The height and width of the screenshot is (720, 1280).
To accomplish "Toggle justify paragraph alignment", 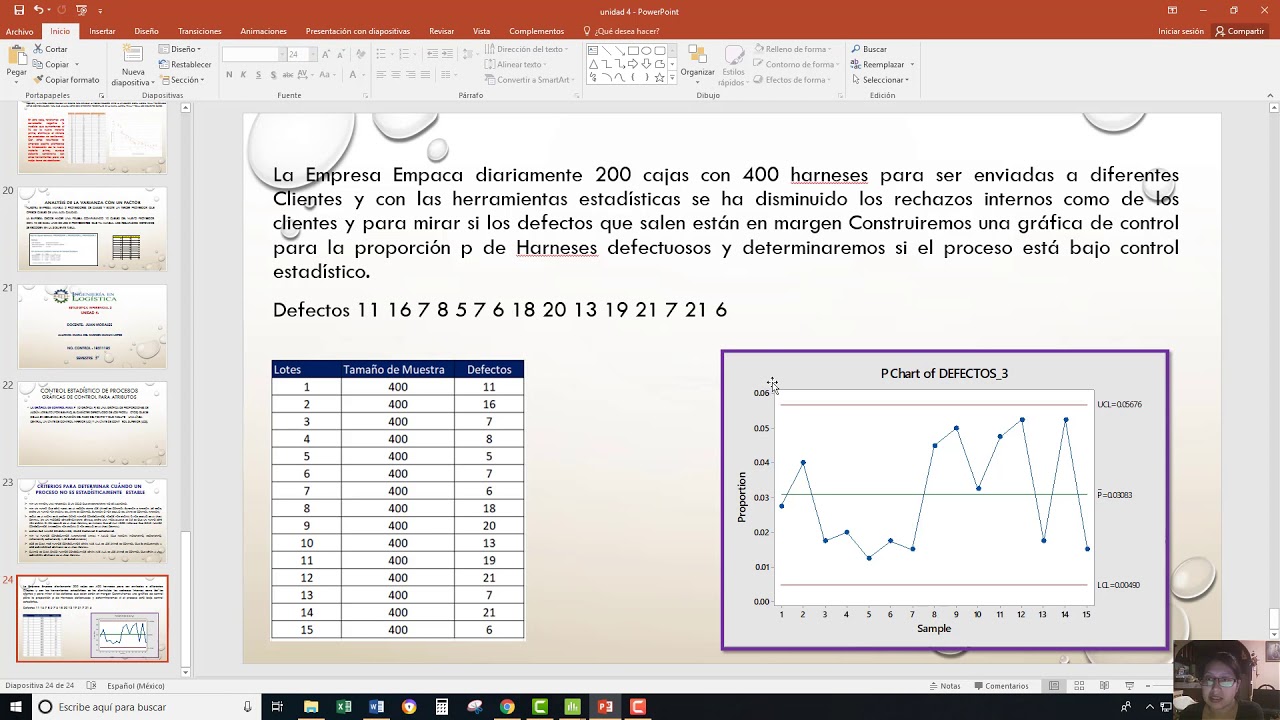I will (x=426, y=75).
